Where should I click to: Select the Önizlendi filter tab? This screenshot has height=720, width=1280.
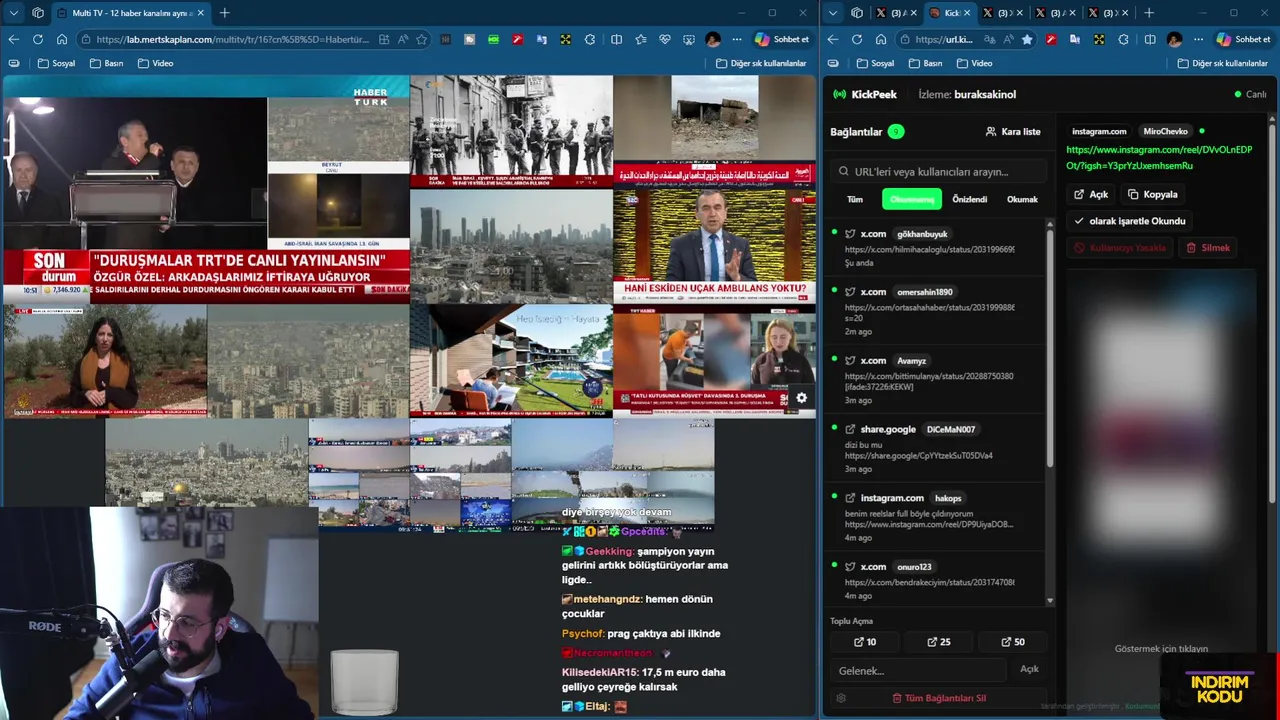969,199
